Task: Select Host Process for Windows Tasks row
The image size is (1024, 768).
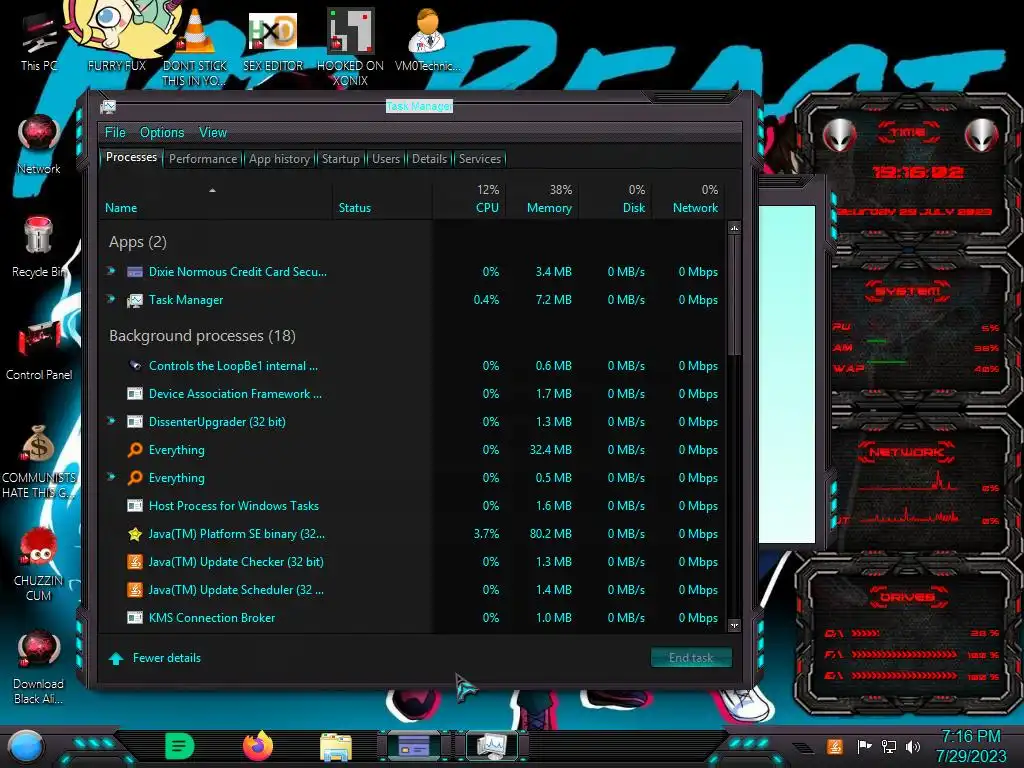Action: [x=412, y=505]
